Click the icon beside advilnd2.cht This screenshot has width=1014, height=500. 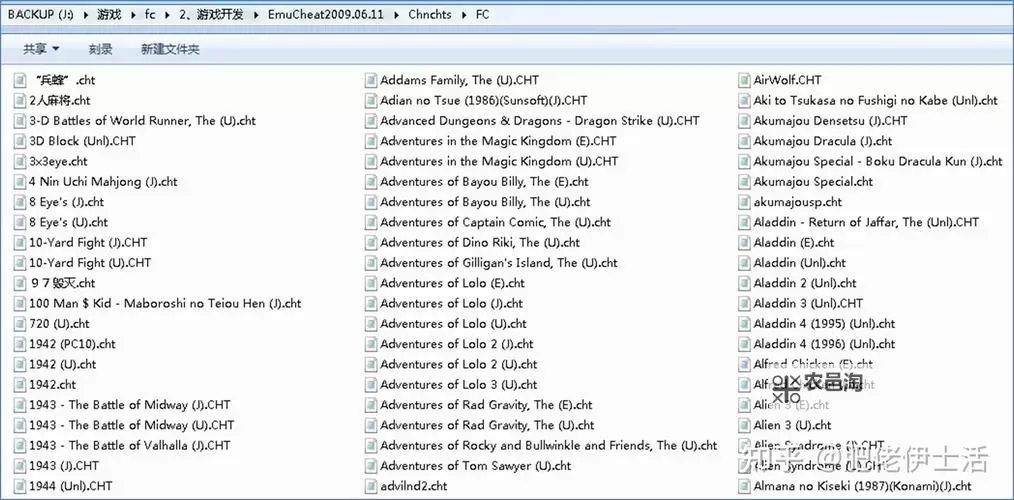[371, 486]
